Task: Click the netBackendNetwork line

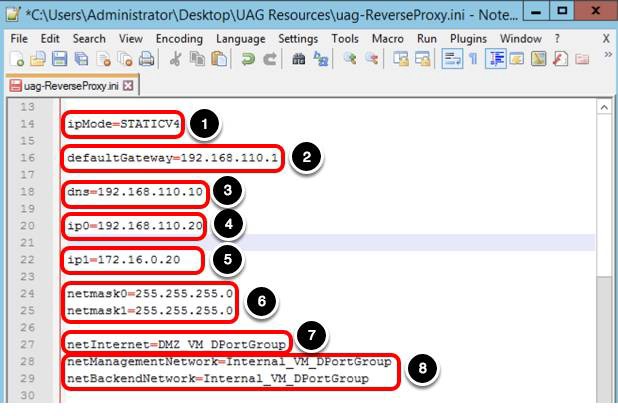Action: point(218,379)
